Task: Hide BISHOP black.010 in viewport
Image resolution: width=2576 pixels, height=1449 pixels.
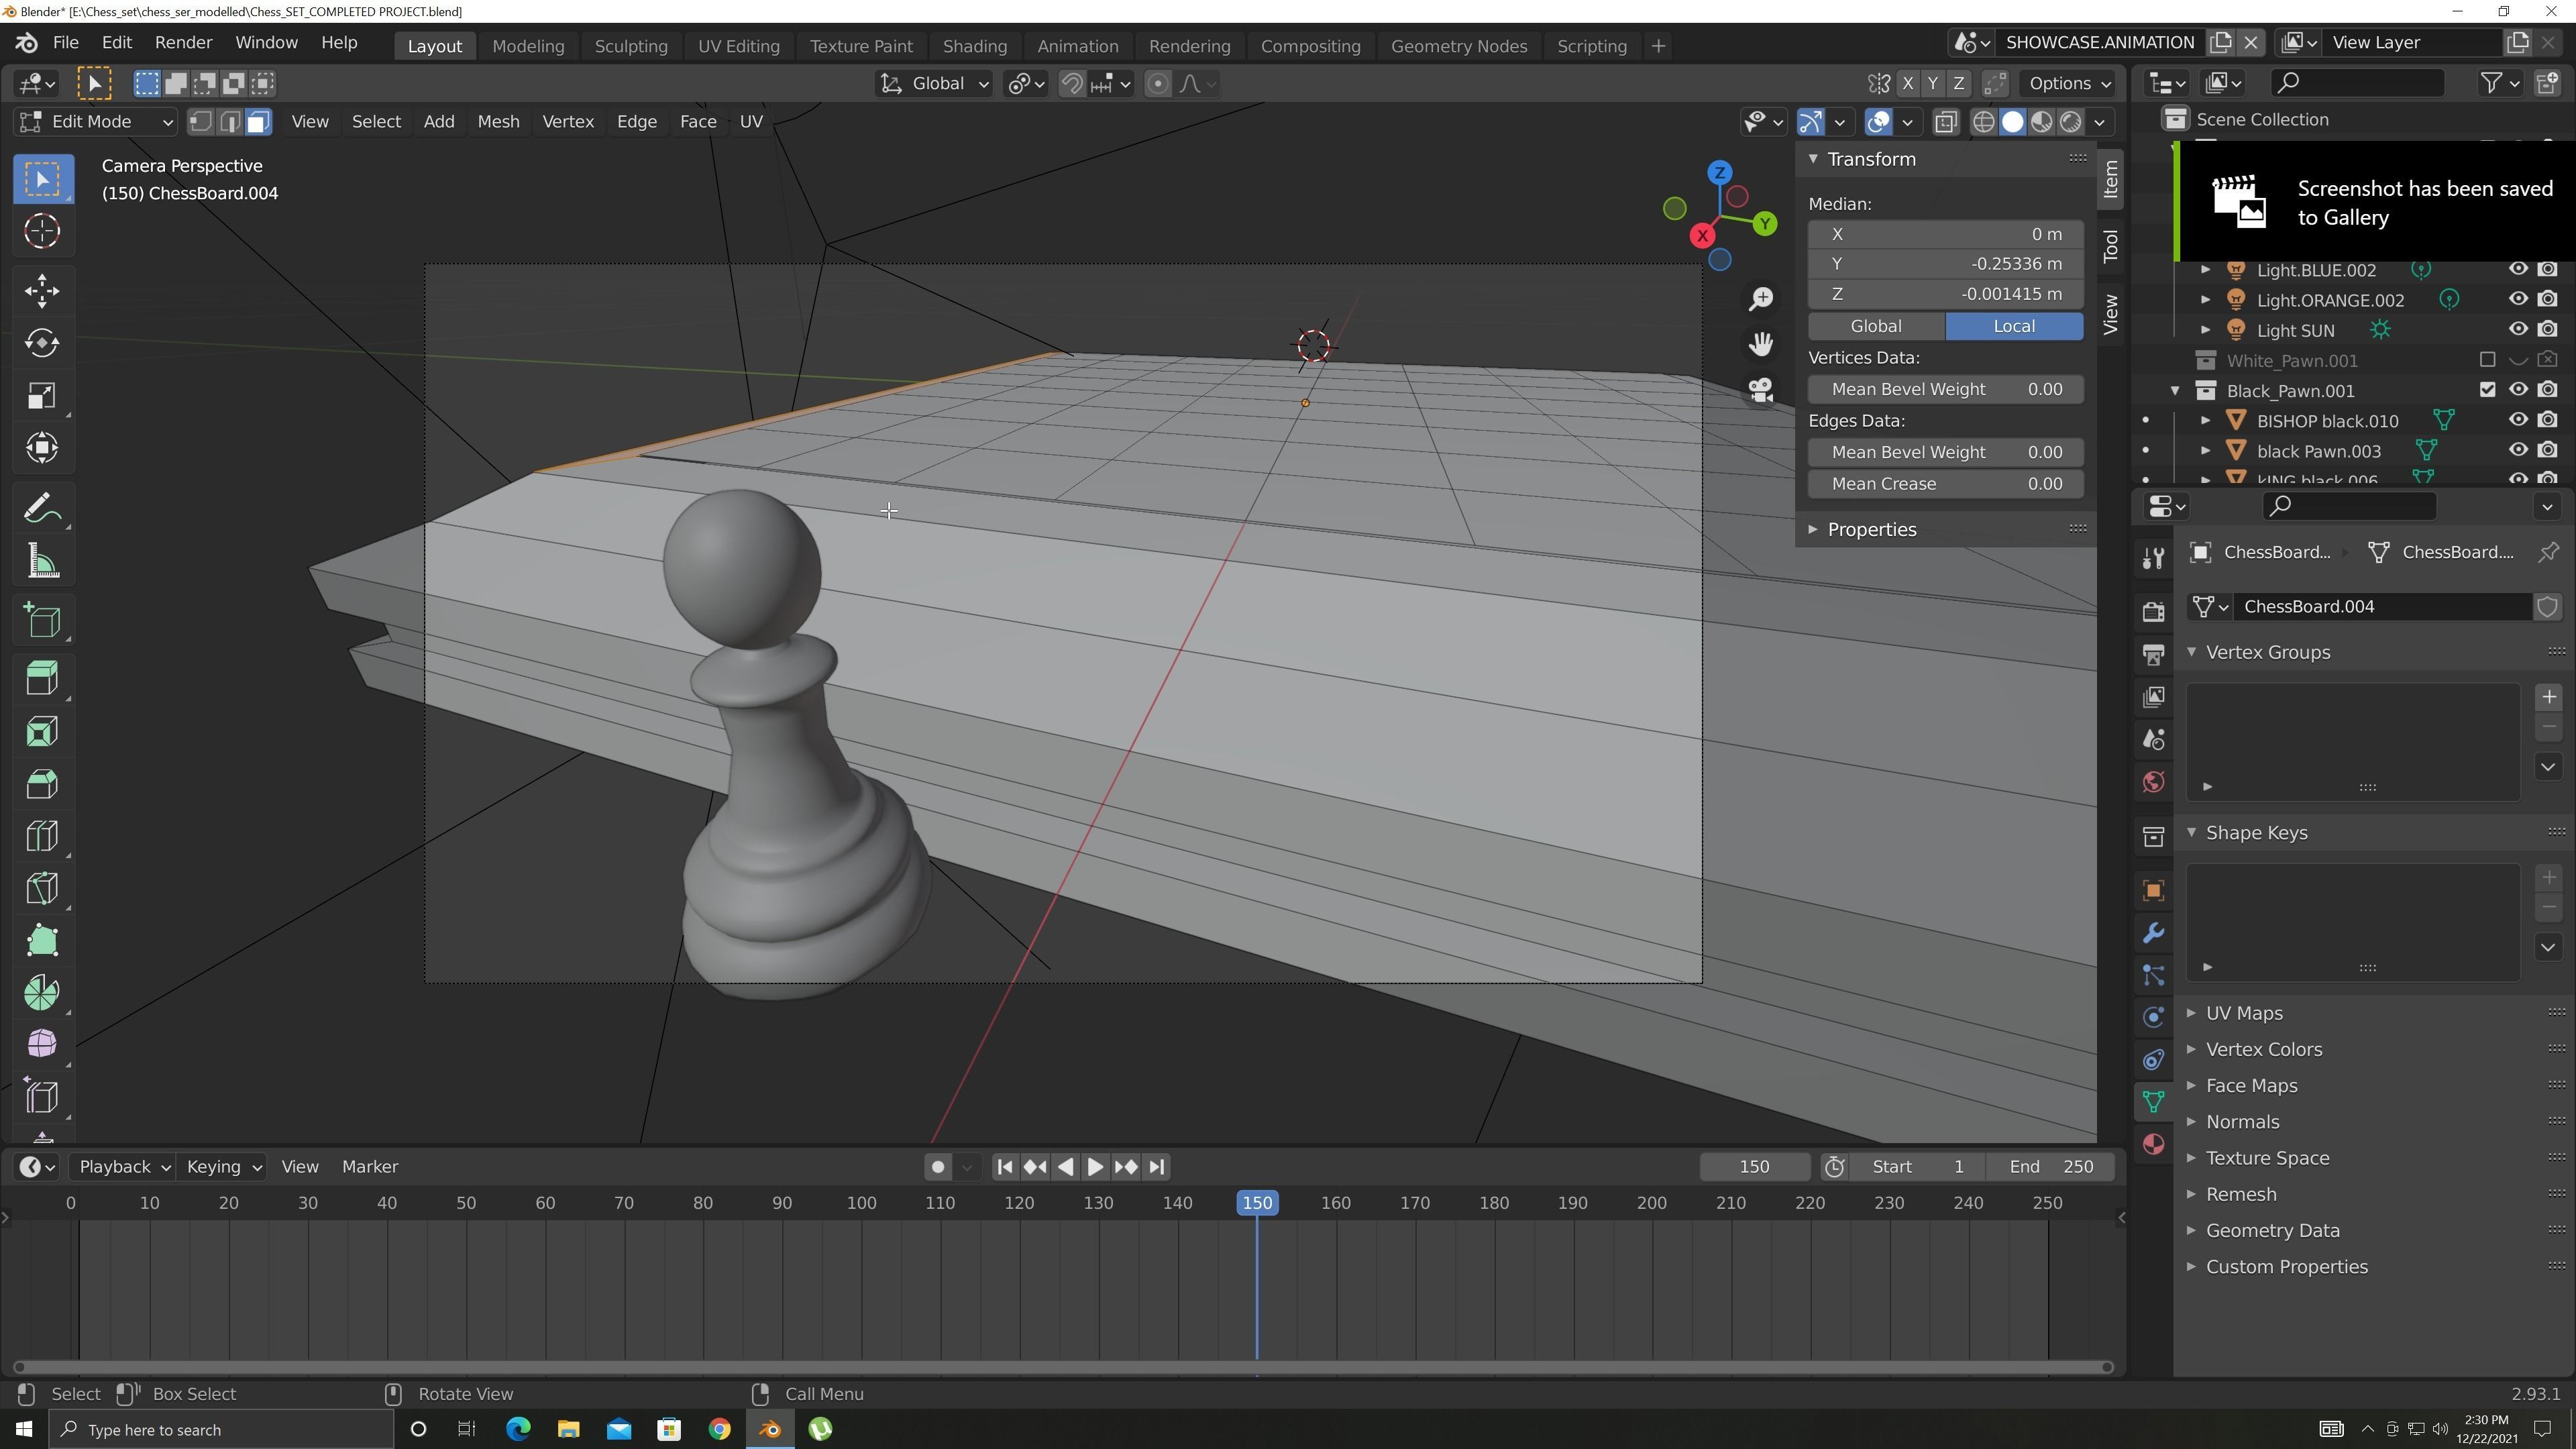Action: tap(2517, 420)
